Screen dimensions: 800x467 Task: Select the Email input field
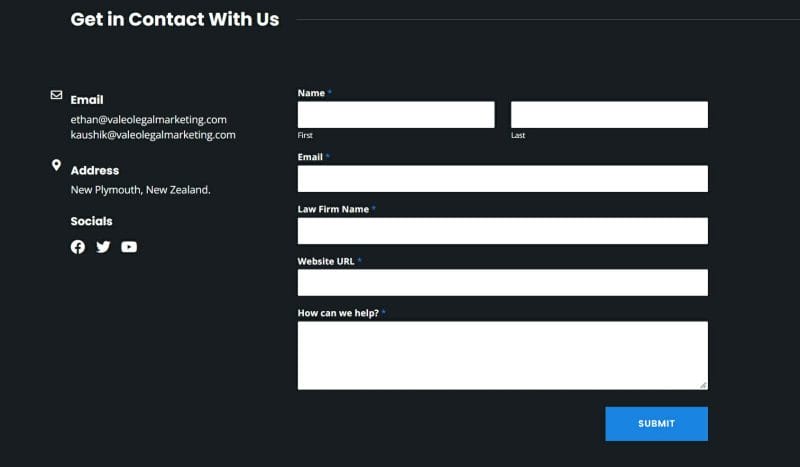point(503,179)
